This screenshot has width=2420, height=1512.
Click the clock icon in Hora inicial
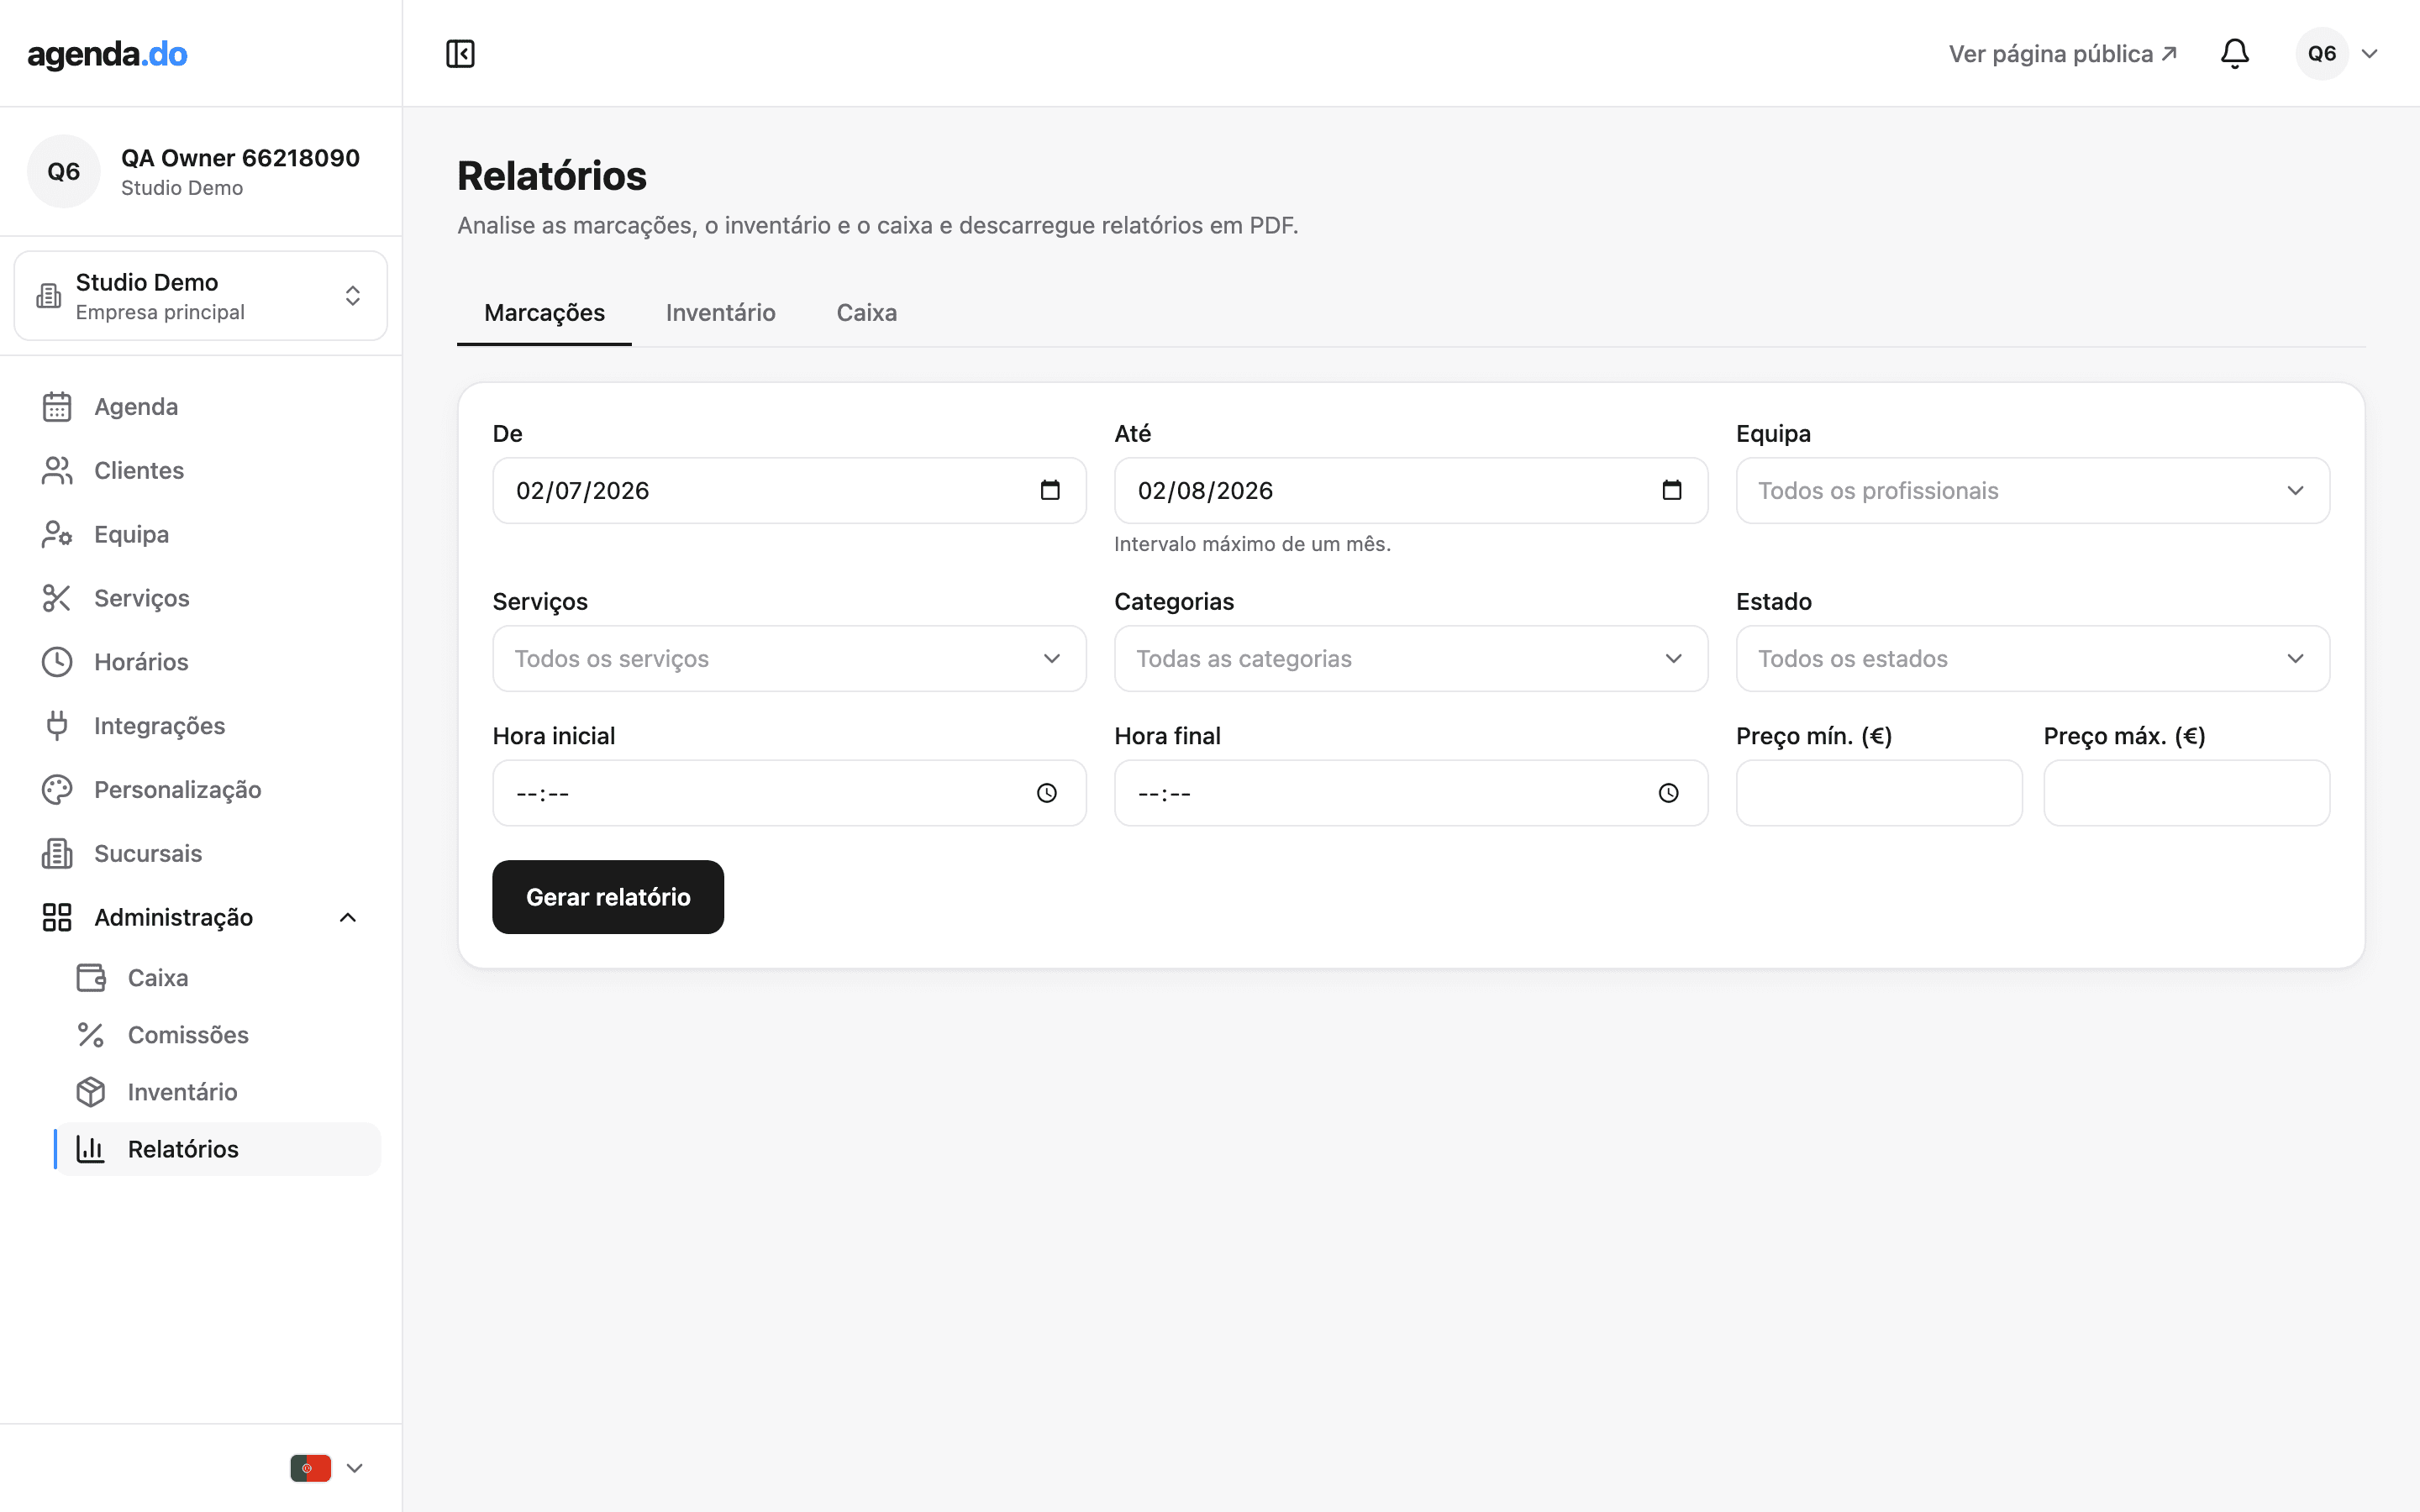(x=1047, y=793)
